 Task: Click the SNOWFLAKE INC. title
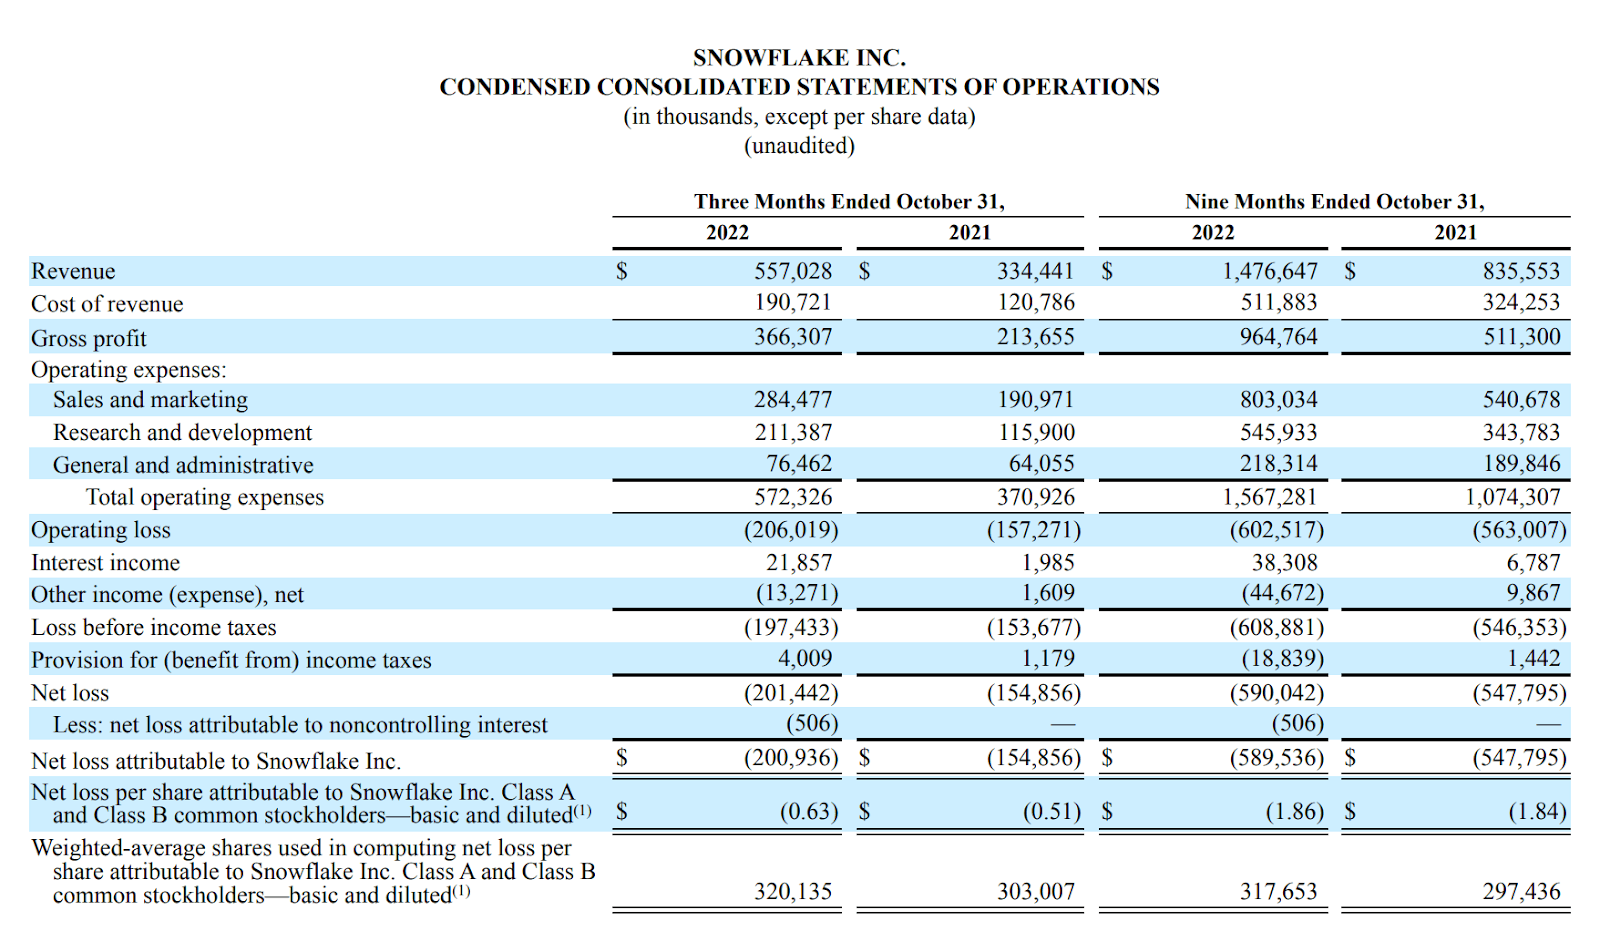tap(799, 58)
